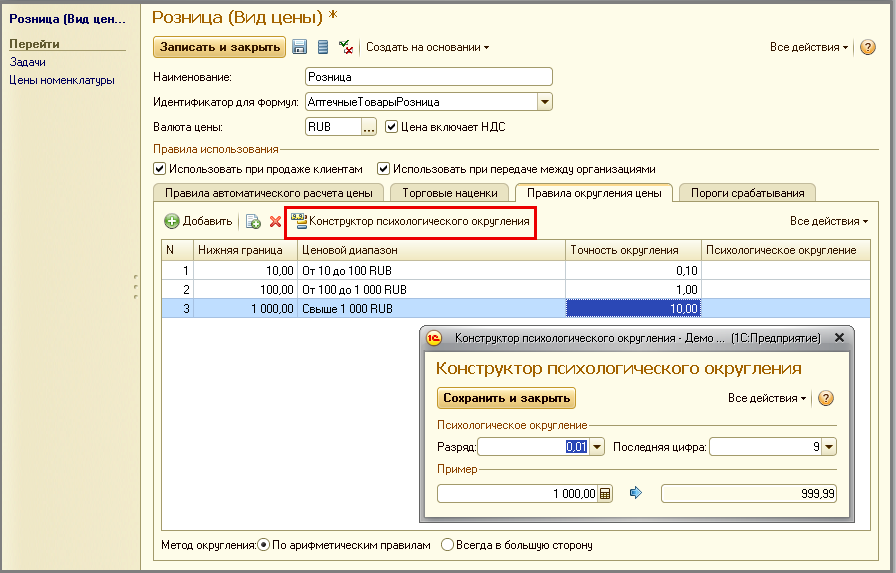The height and width of the screenshot is (573, 896).
Task: Click the Добавить button label
Action: [x=207, y=221]
